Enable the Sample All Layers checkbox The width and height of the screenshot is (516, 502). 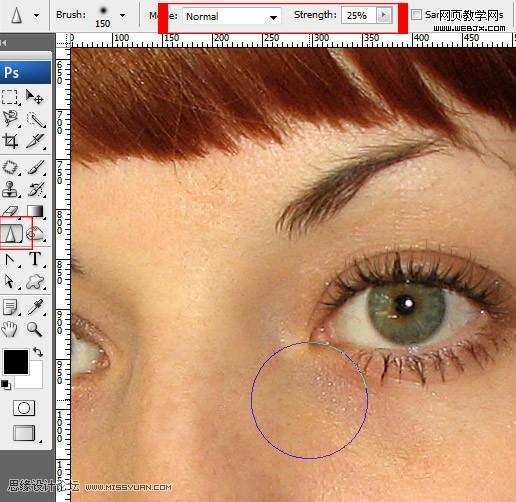pos(416,15)
